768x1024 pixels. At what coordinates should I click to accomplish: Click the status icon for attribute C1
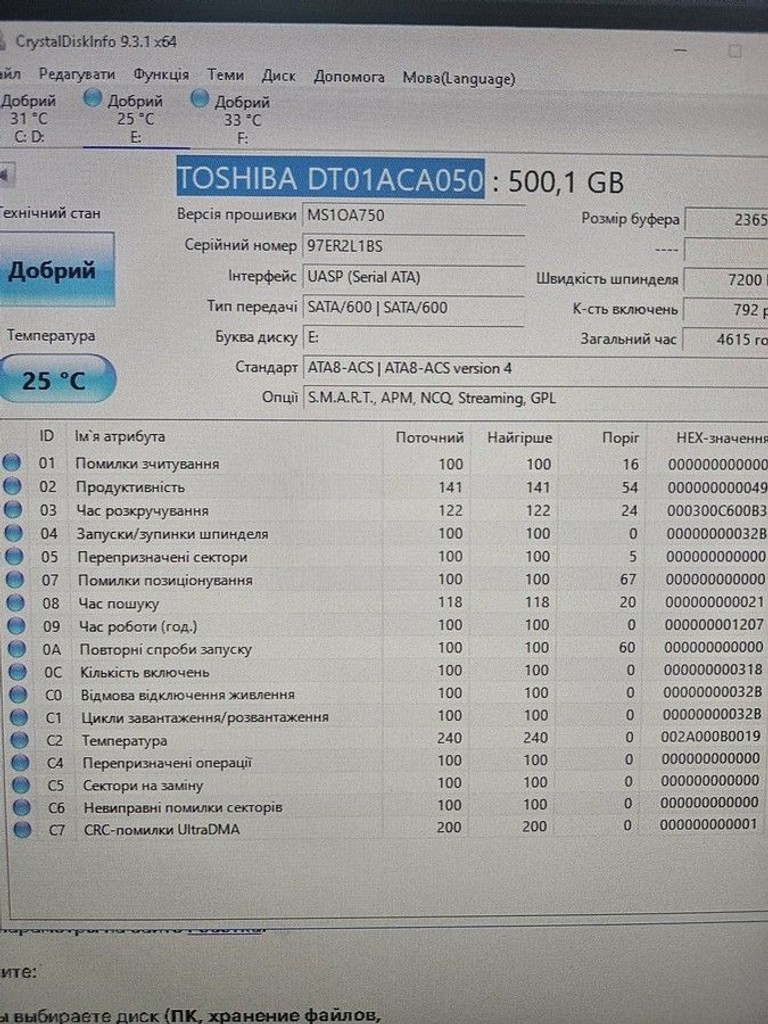click(19, 717)
